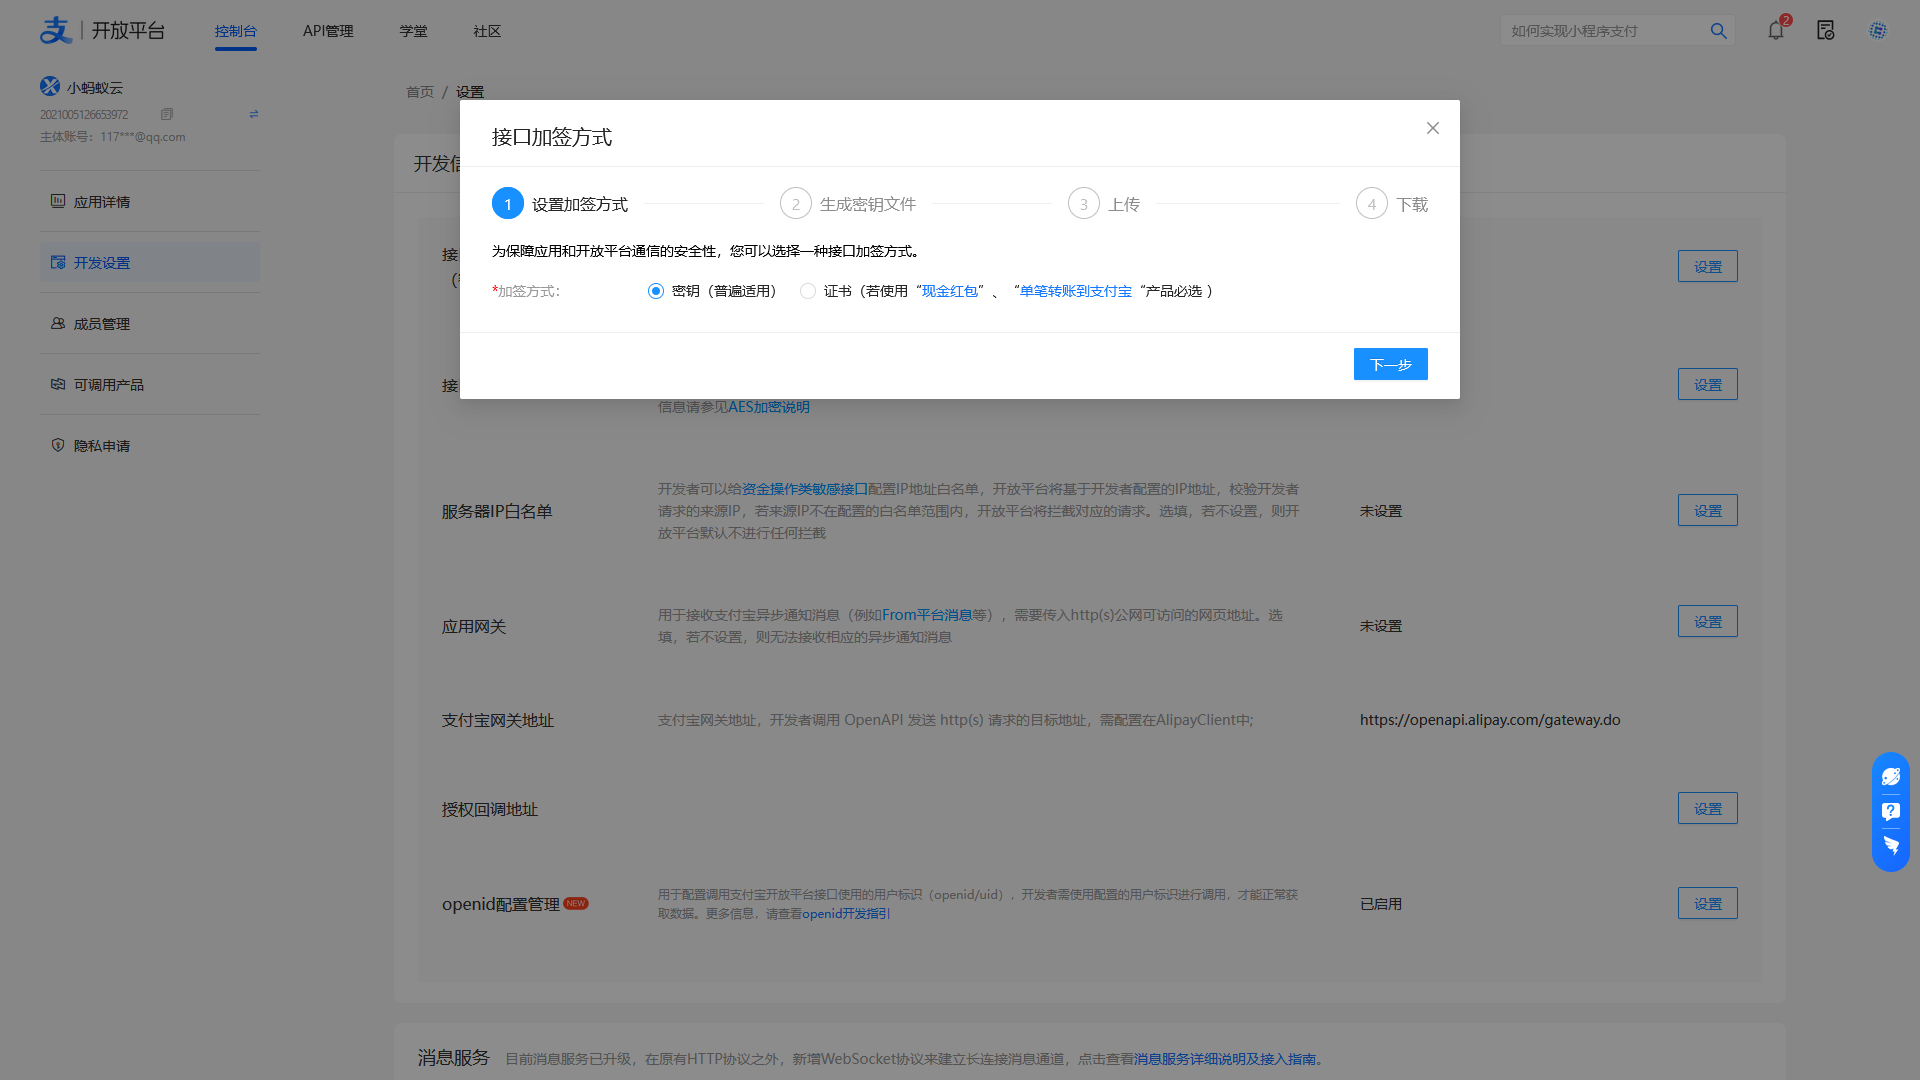
Task: Click the document settings icon in header
Action: 1826,30
